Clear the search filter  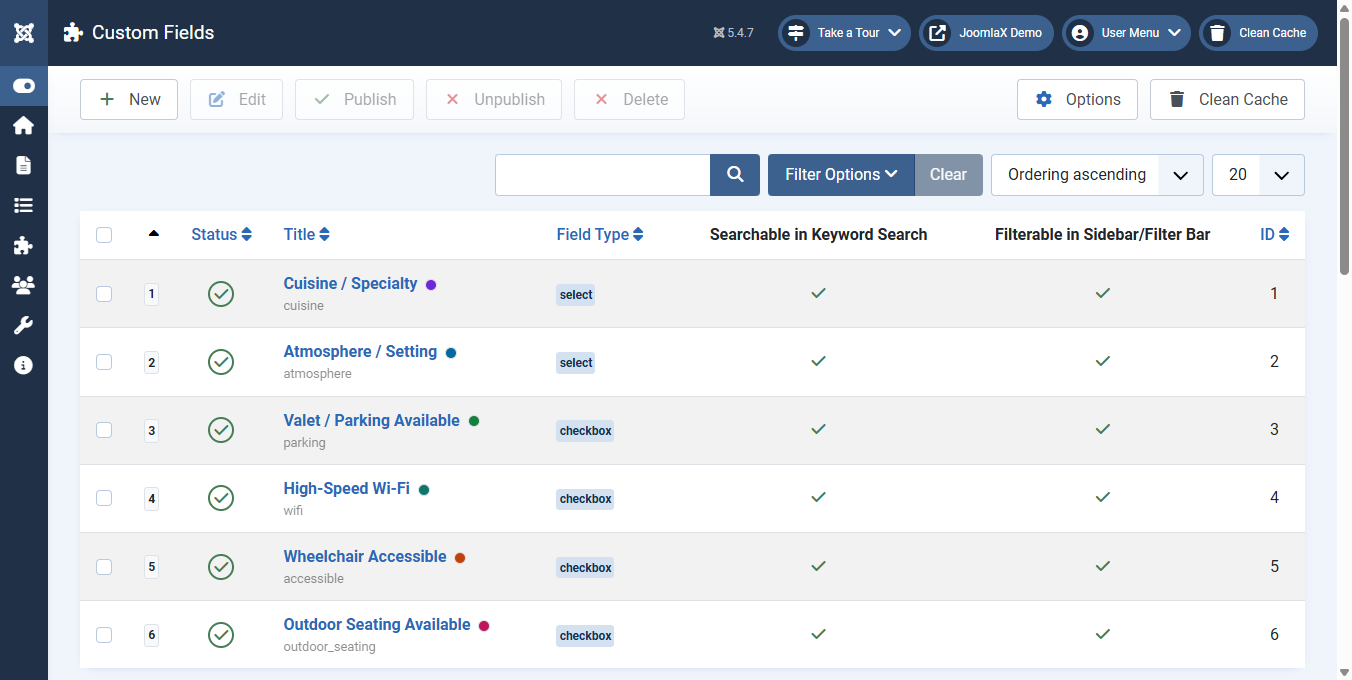(x=948, y=175)
